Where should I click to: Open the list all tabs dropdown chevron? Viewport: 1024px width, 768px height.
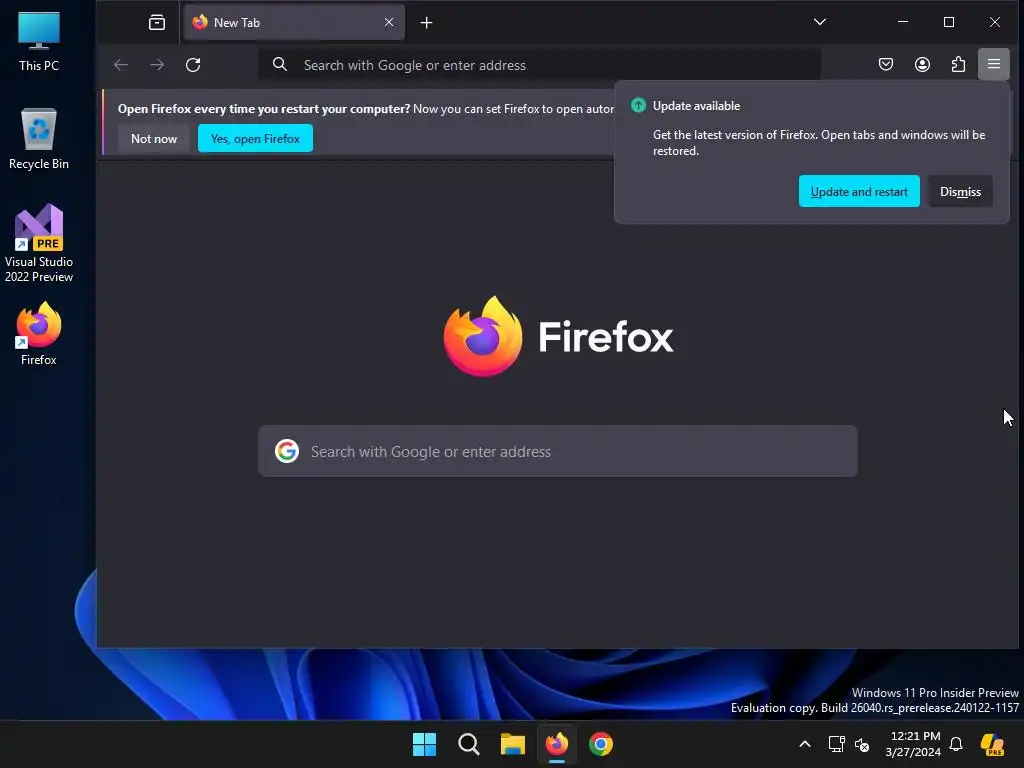point(820,22)
